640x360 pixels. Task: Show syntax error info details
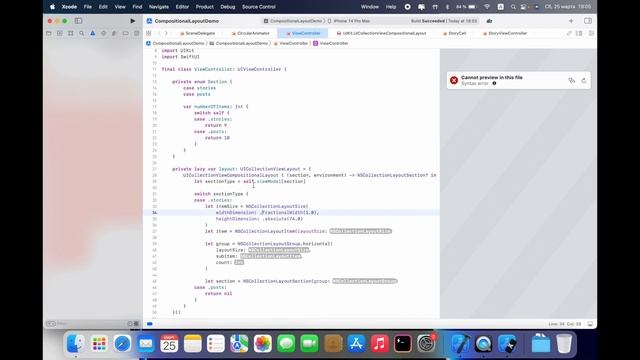(x=494, y=83)
